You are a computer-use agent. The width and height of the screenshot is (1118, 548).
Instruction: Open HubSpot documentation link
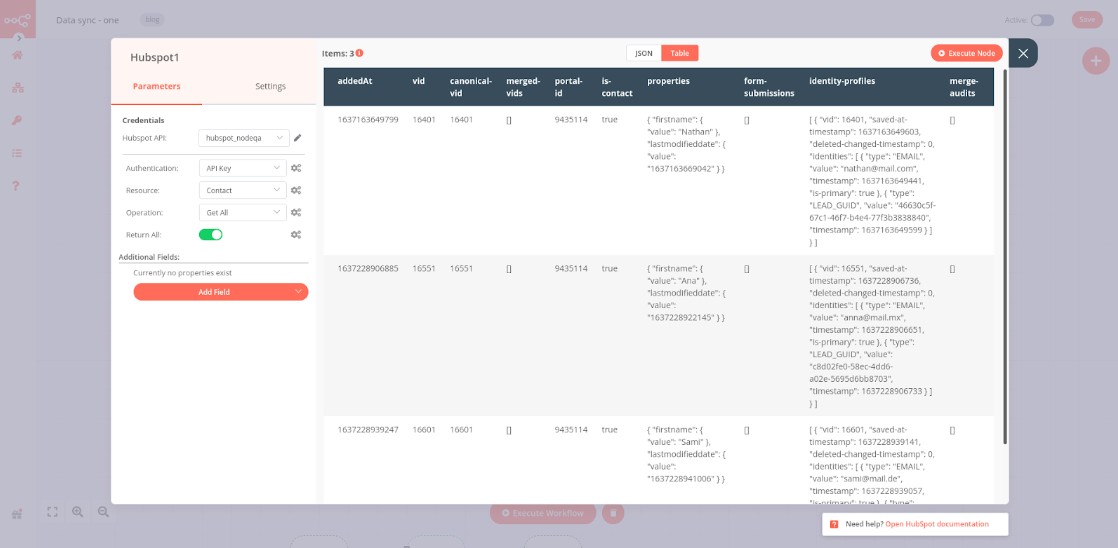click(937, 524)
